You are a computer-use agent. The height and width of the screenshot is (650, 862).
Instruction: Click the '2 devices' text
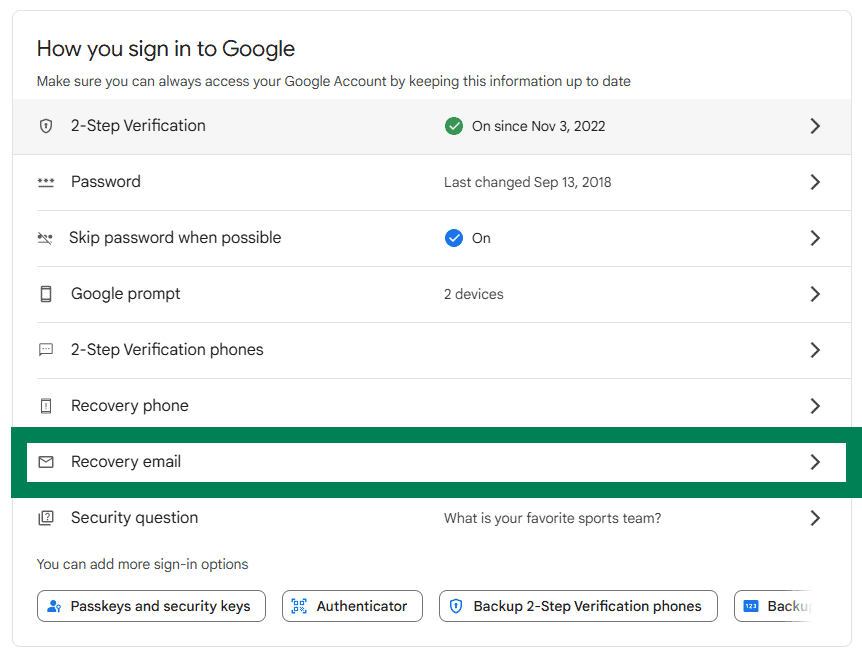pos(474,295)
